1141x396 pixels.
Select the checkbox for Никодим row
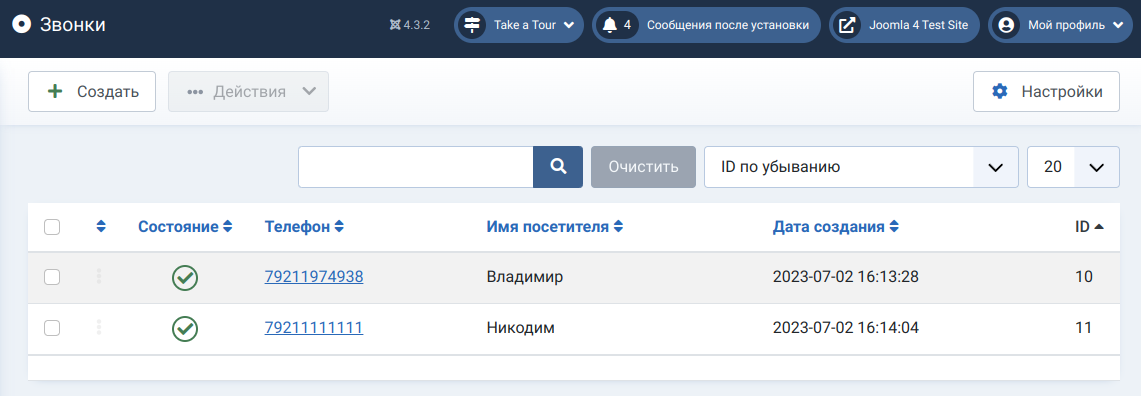tap(52, 328)
